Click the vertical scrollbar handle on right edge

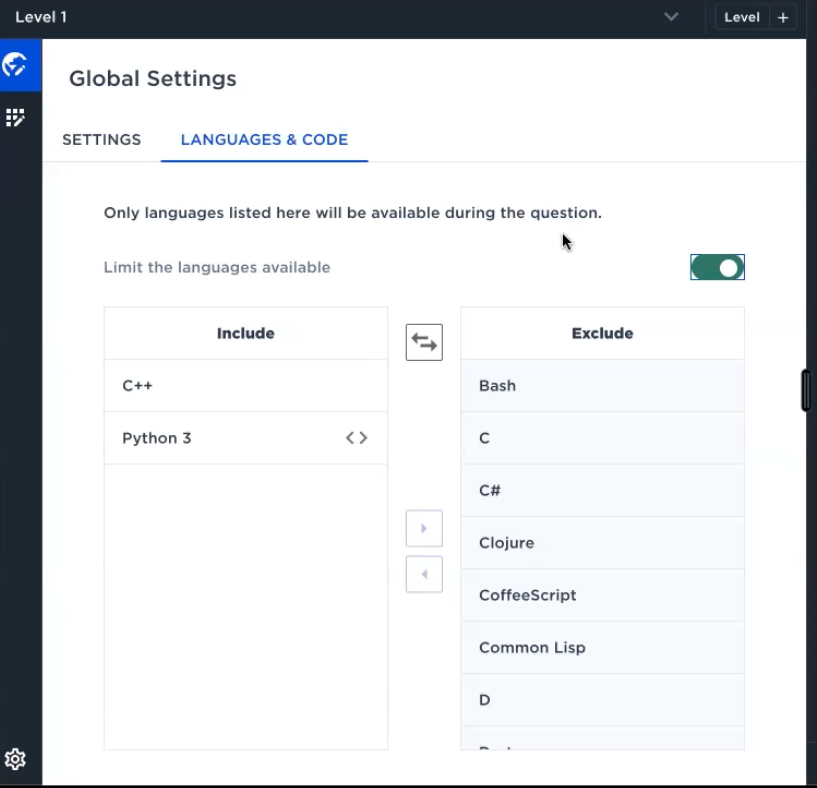[x=806, y=390]
